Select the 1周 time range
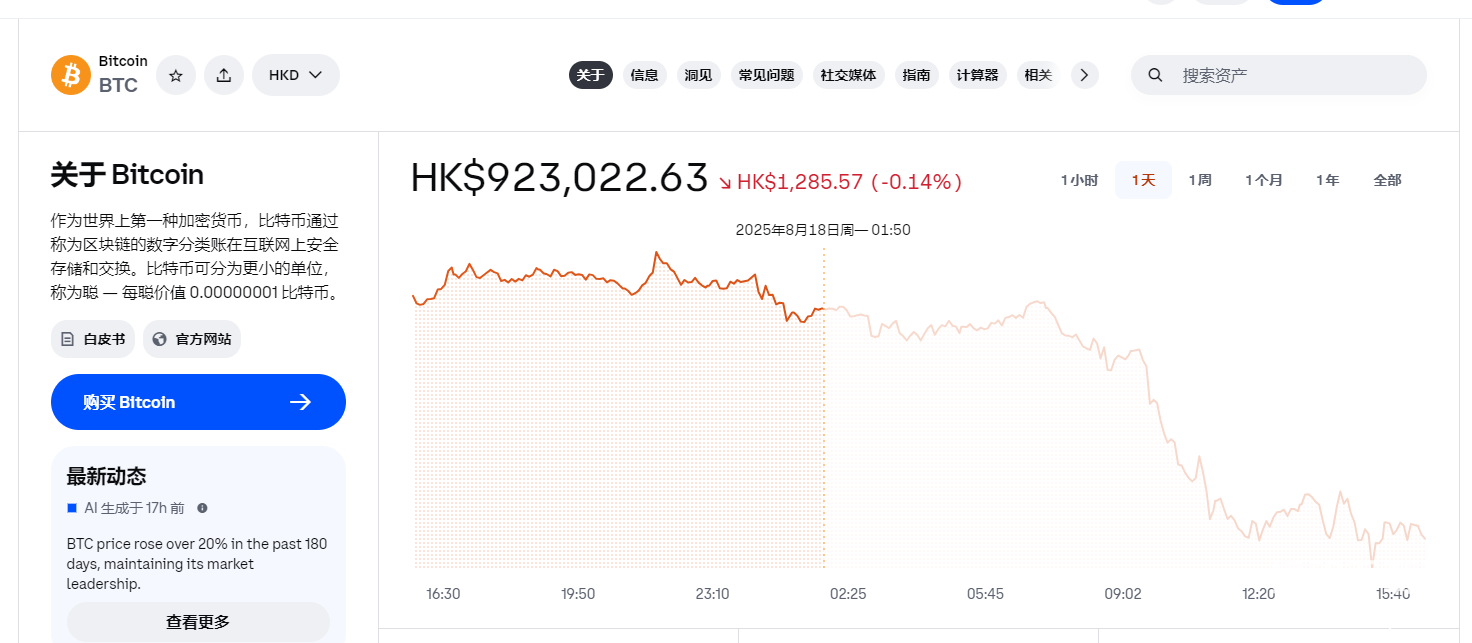 (1200, 180)
